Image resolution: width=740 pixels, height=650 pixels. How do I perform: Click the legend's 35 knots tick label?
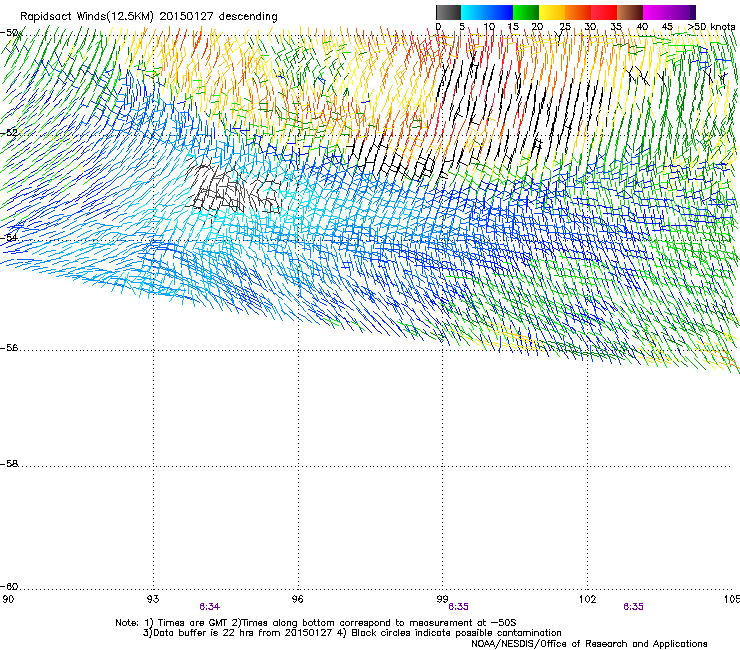tap(616, 26)
